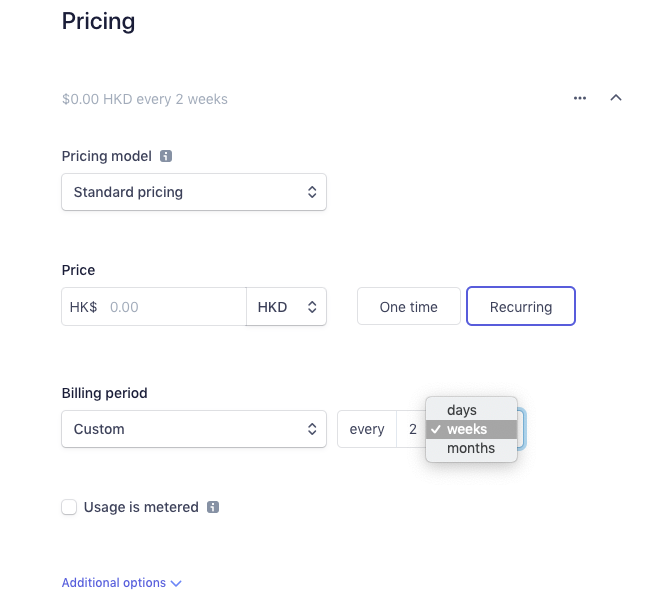Choose months from the interval menu
Image resolution: width=653 pixels, height=611 pixels.
(x=471, y=448)
